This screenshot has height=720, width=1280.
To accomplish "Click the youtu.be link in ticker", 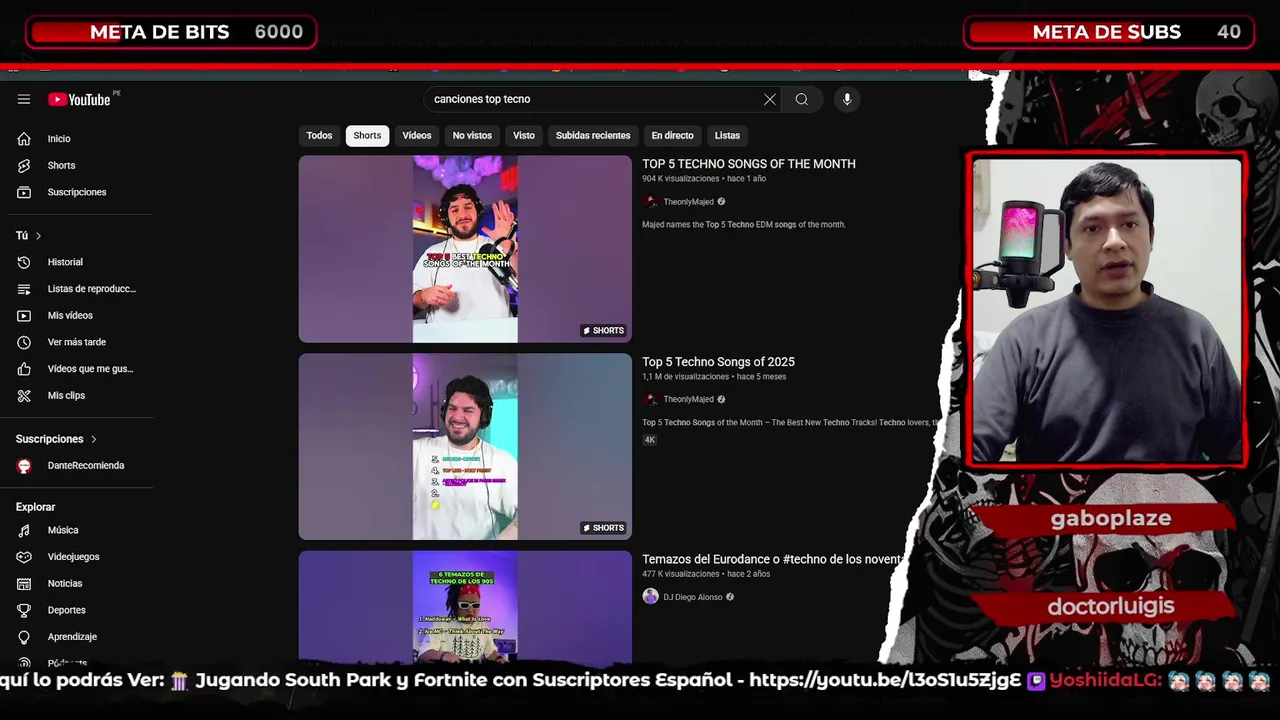I will 884,680.
